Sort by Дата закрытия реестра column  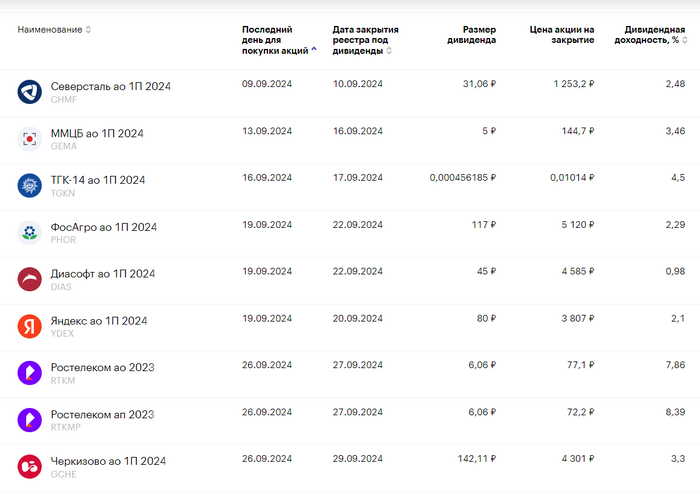tap(360, 40)
